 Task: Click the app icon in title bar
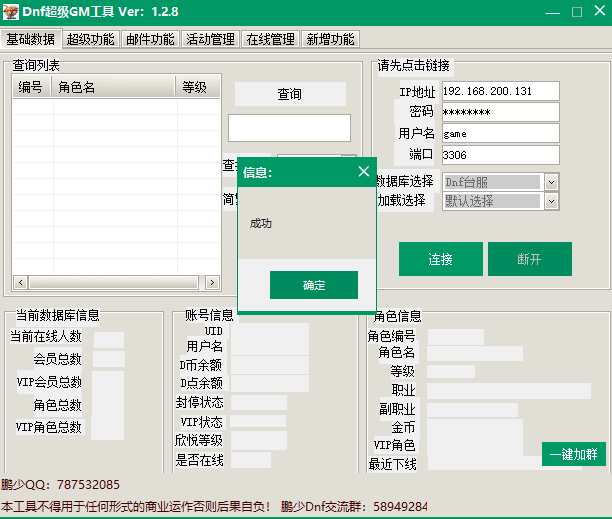11,12
